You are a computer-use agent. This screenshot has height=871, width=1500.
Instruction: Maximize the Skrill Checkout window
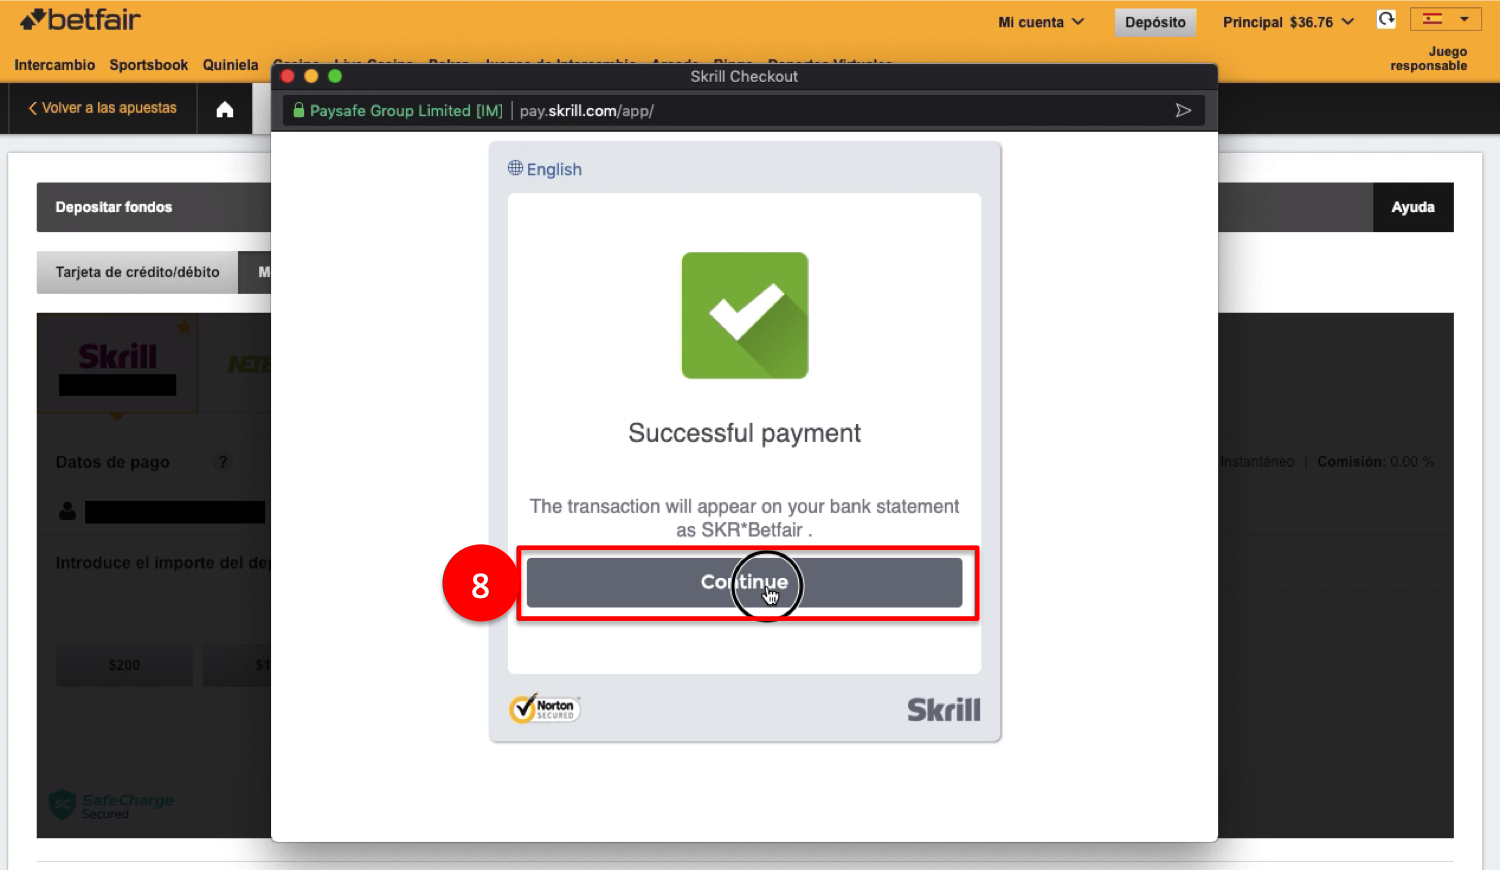[335, 76]
